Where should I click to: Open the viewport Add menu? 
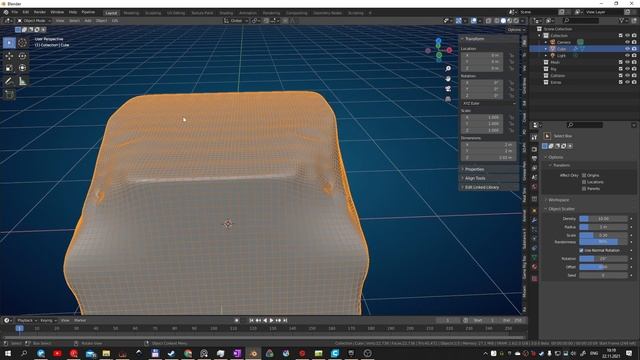coord(88,20)
